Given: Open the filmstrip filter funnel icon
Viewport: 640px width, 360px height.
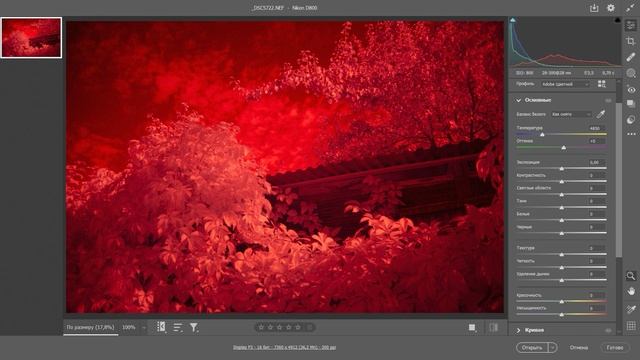Looking at the screenshot, I should tap(194, 327).
